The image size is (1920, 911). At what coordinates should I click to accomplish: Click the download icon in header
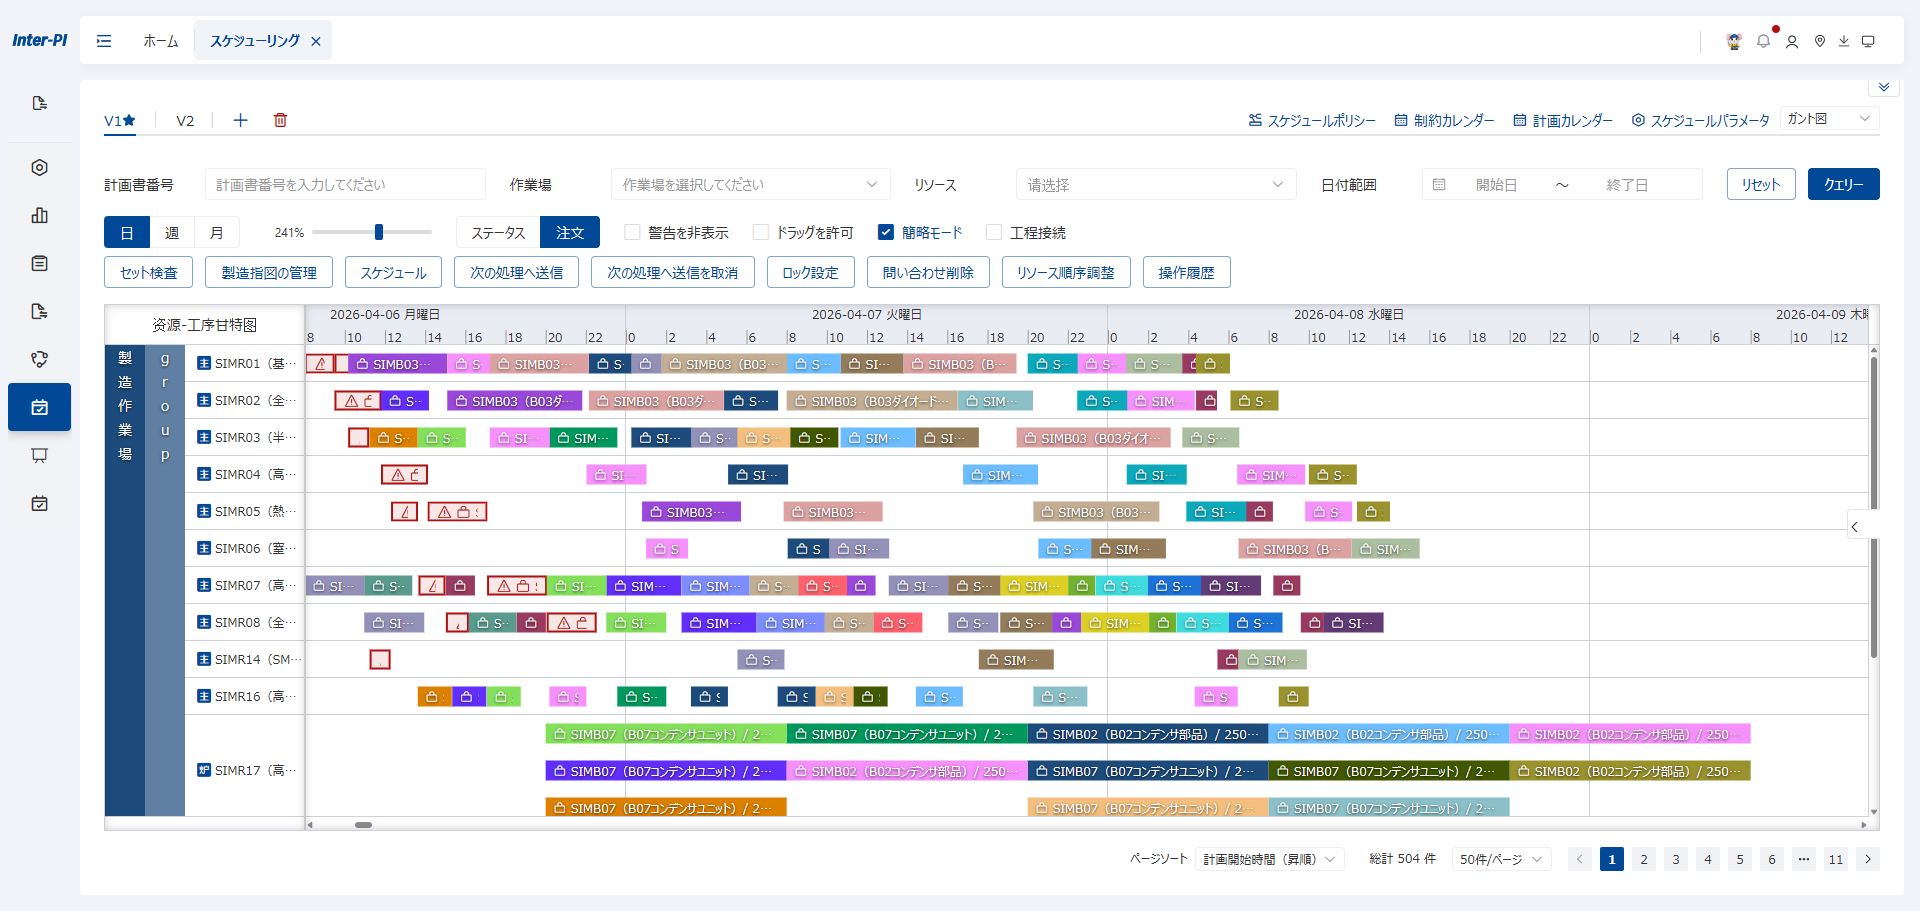(x=1844, y=41)
